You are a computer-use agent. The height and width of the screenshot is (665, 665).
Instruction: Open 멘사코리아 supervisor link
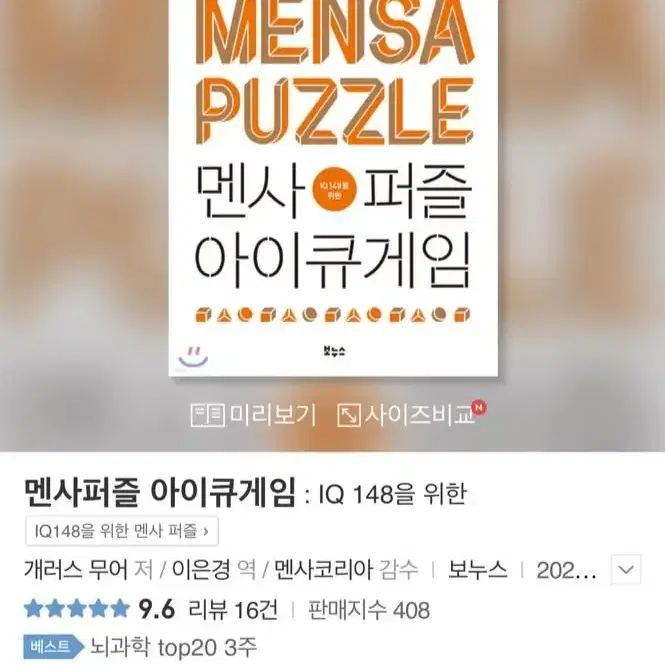pos(324,570)
